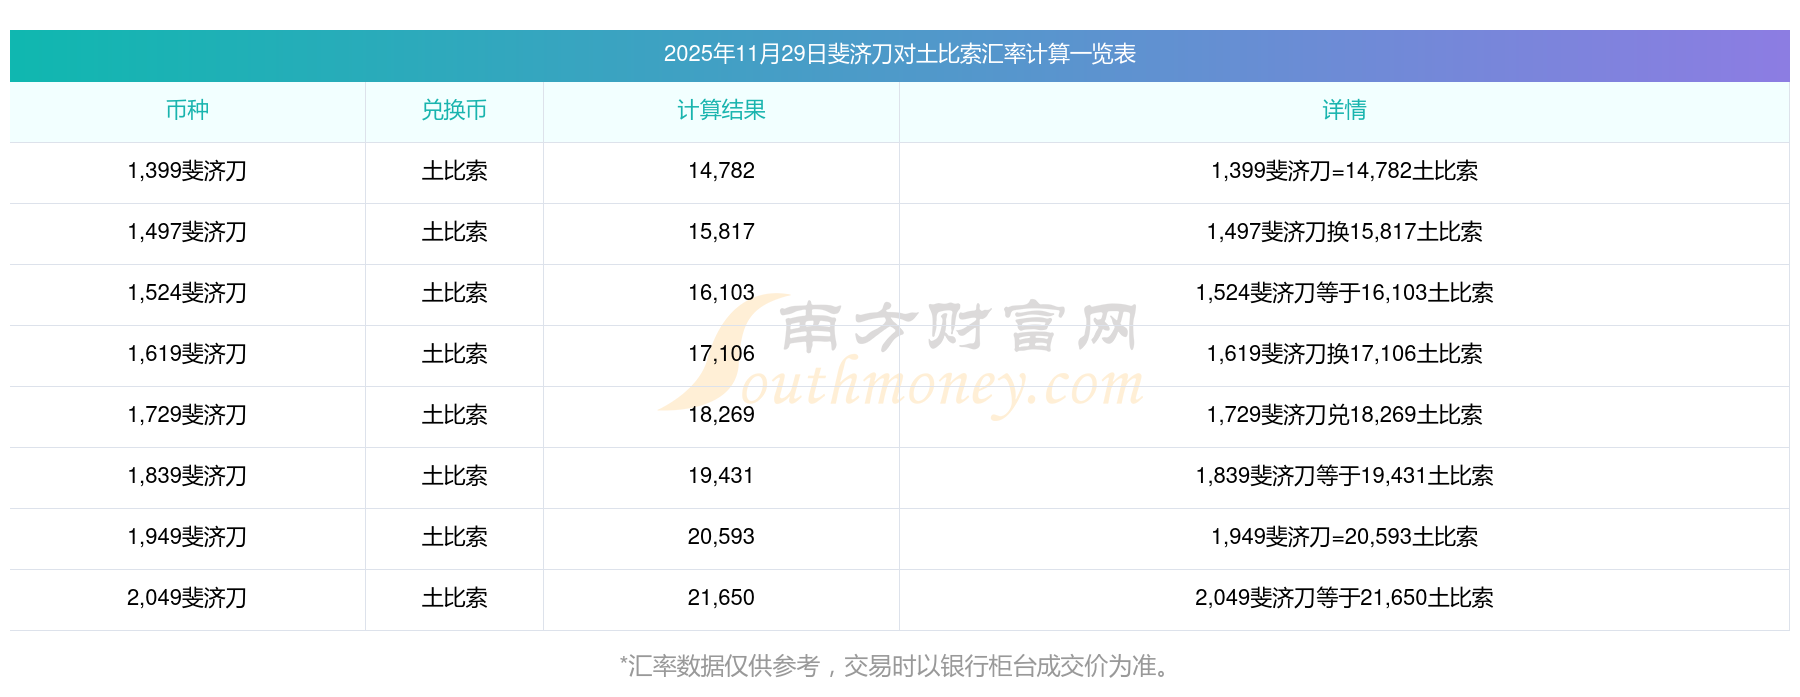The height and width of the screenshot is (697, 1800).
Task: Select the 19,431 result value
Action: coord(721,476)
